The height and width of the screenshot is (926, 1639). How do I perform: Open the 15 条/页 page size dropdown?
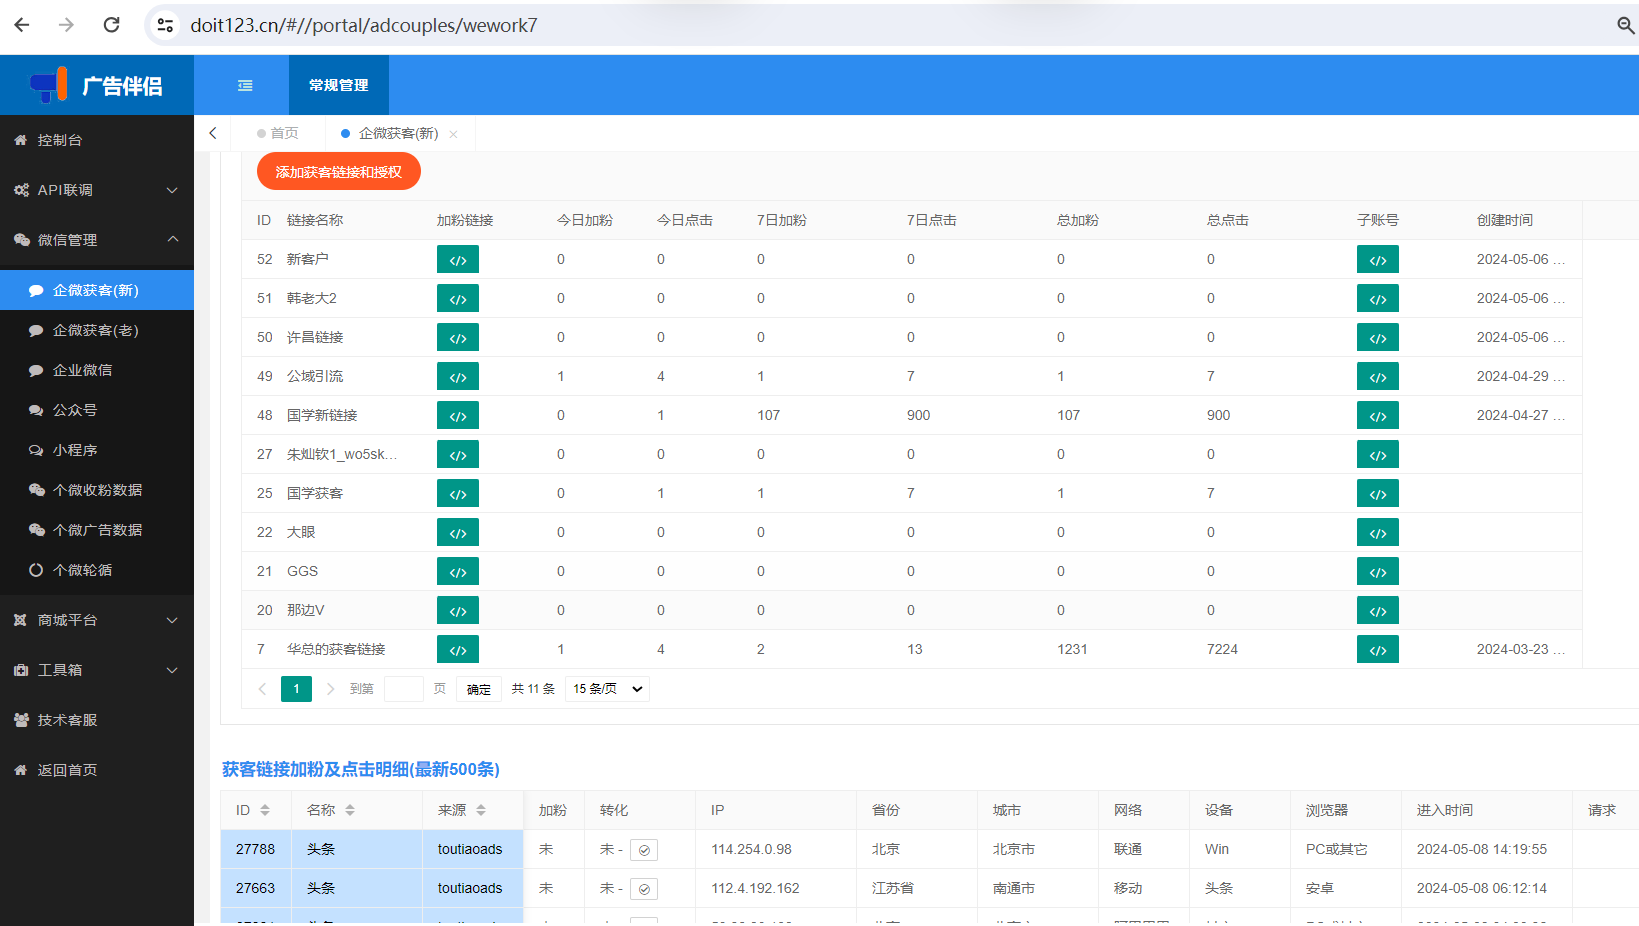click(607, 689)
